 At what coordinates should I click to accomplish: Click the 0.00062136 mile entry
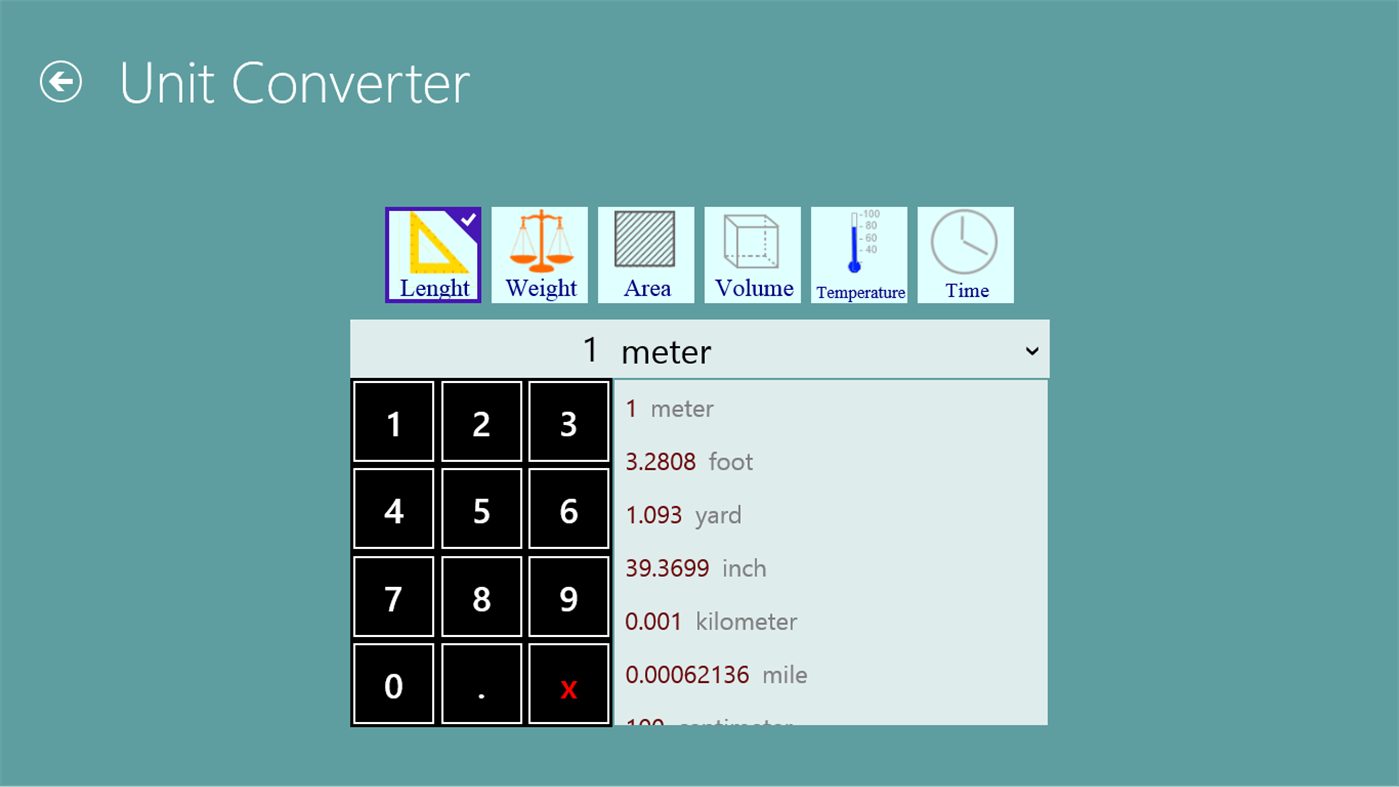[x=715, y=674]
